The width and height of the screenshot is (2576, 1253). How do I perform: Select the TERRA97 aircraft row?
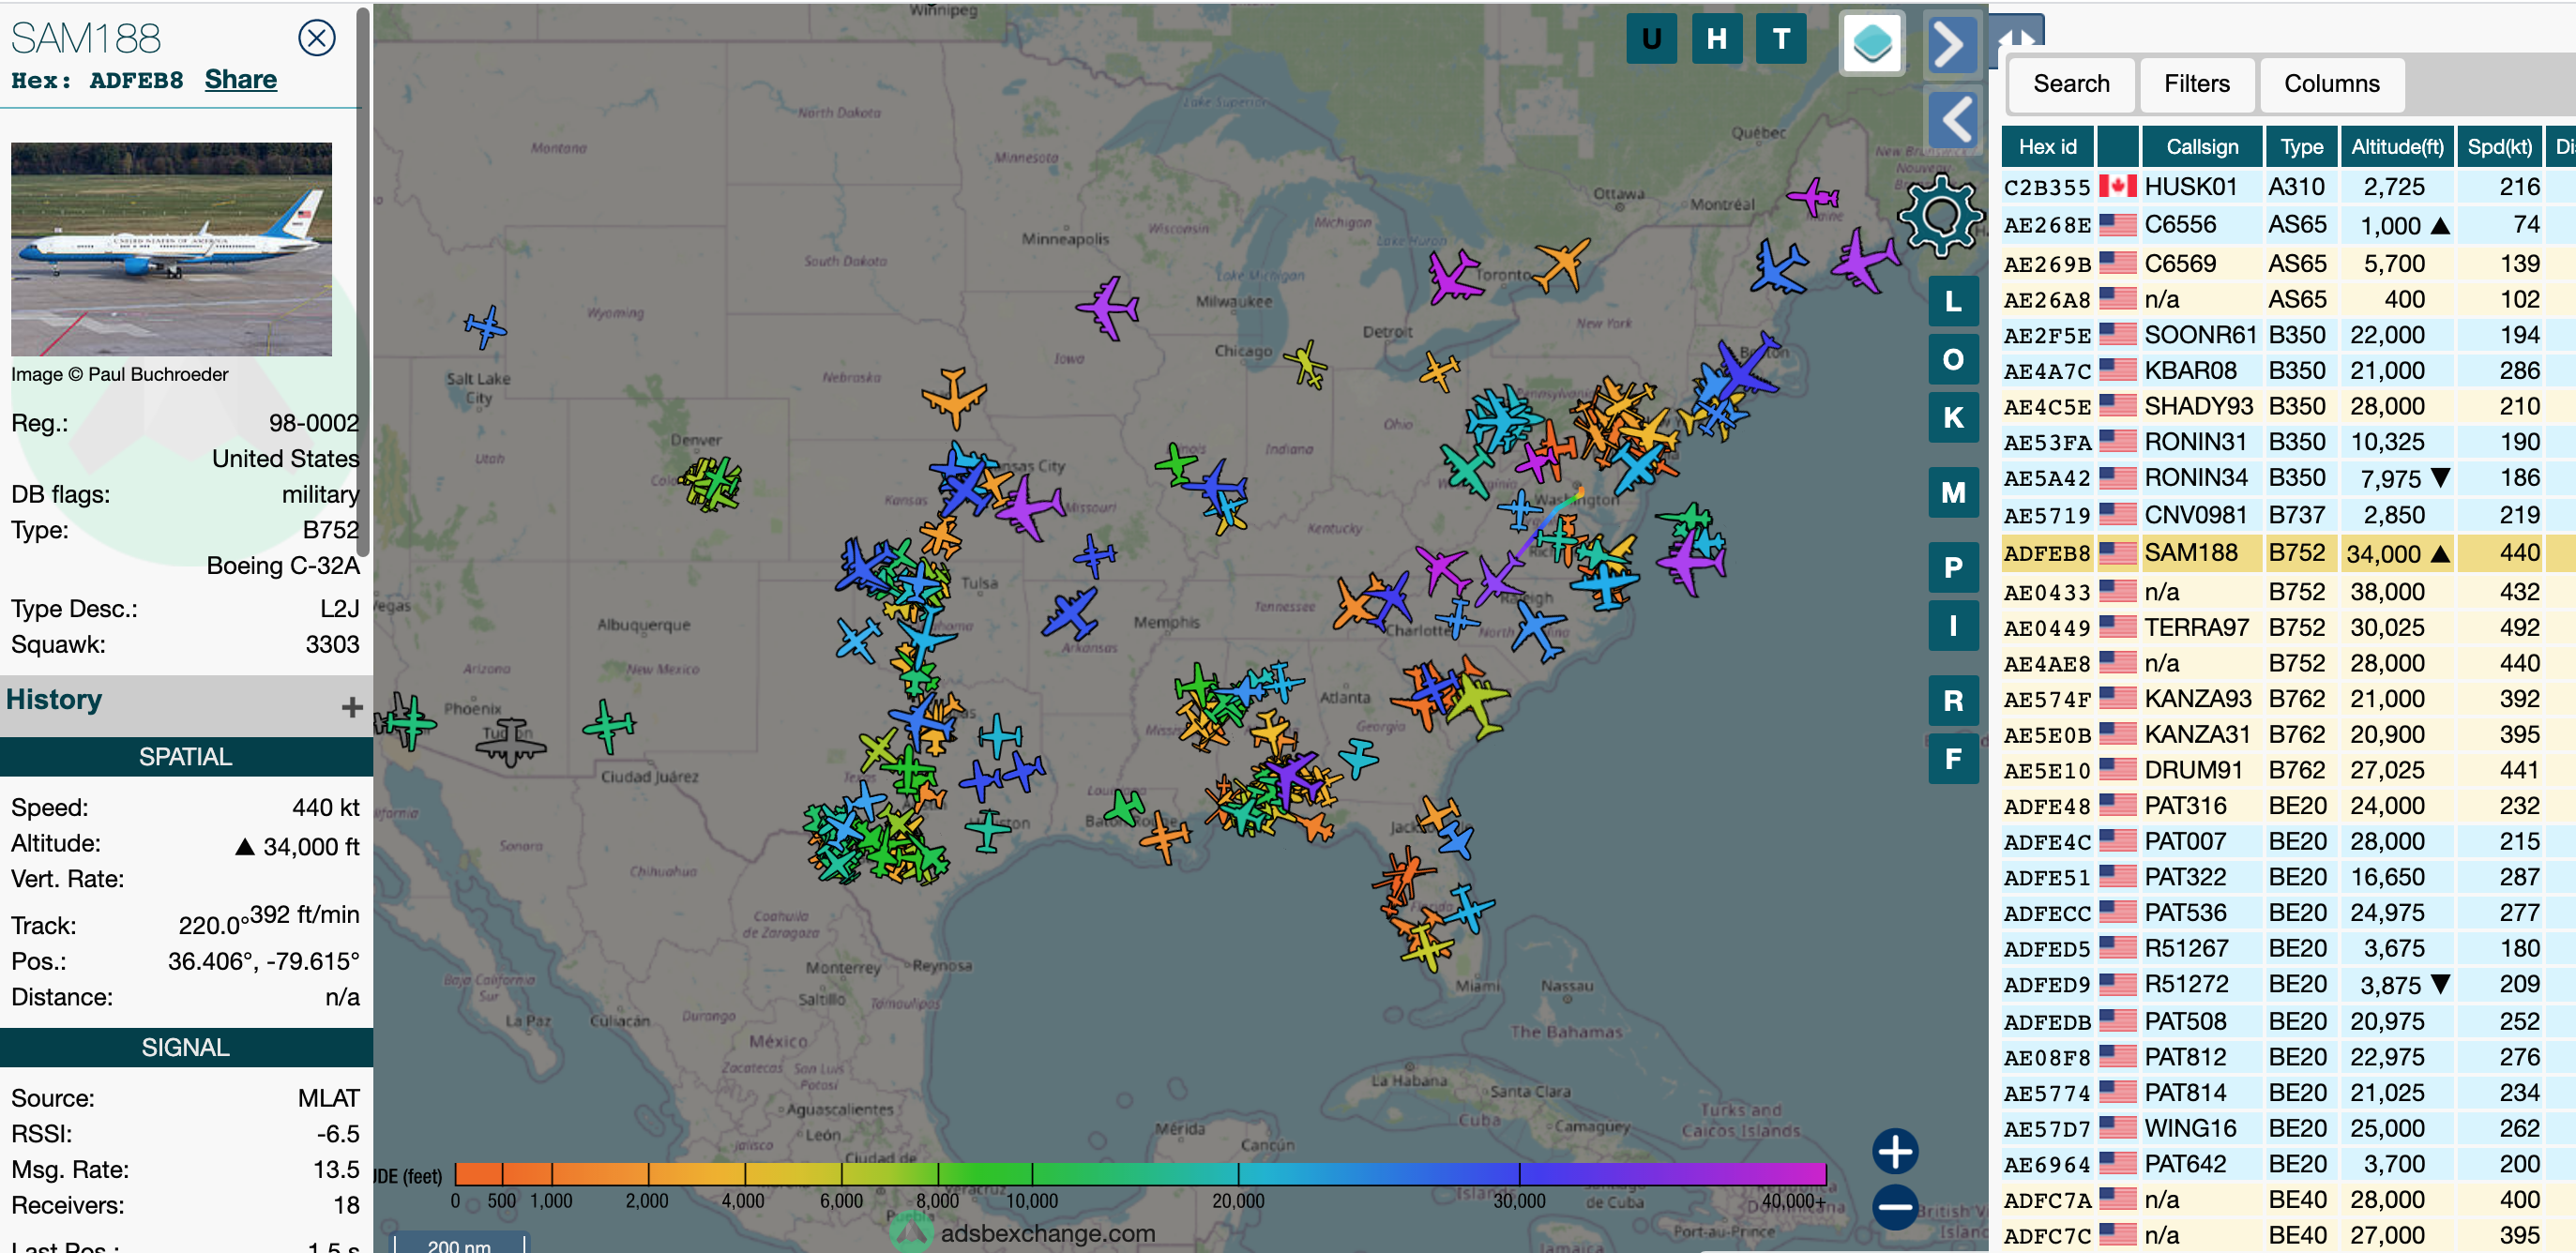(x=2288, y=628)
